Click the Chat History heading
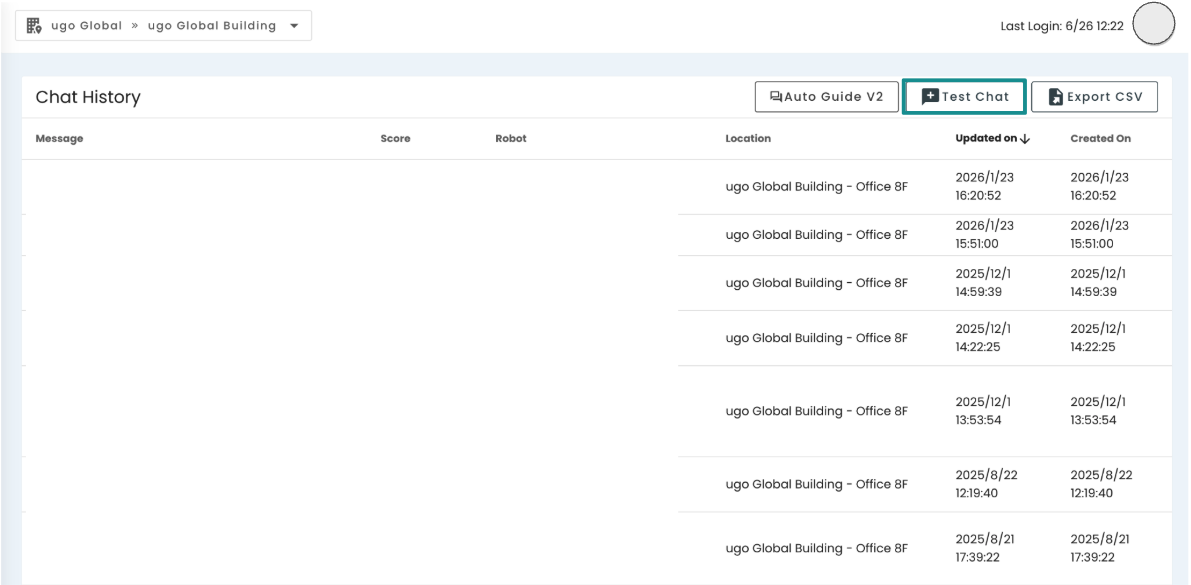 tap(88, 97)
